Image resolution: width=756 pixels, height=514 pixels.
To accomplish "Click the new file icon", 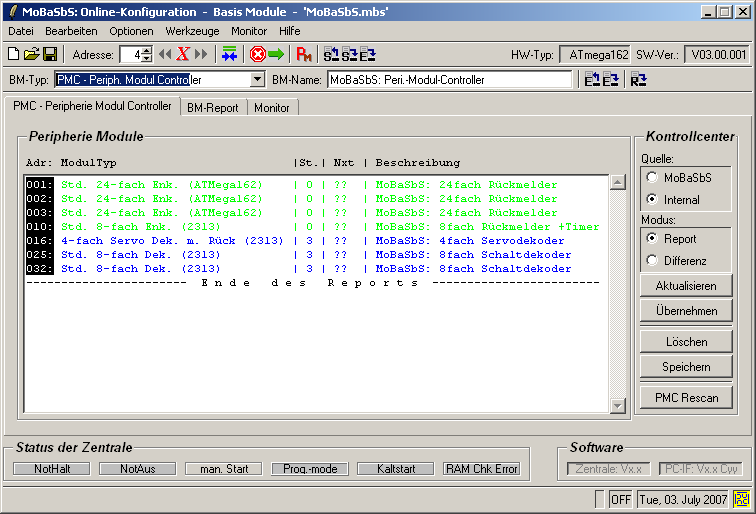I will coord(14,54).
